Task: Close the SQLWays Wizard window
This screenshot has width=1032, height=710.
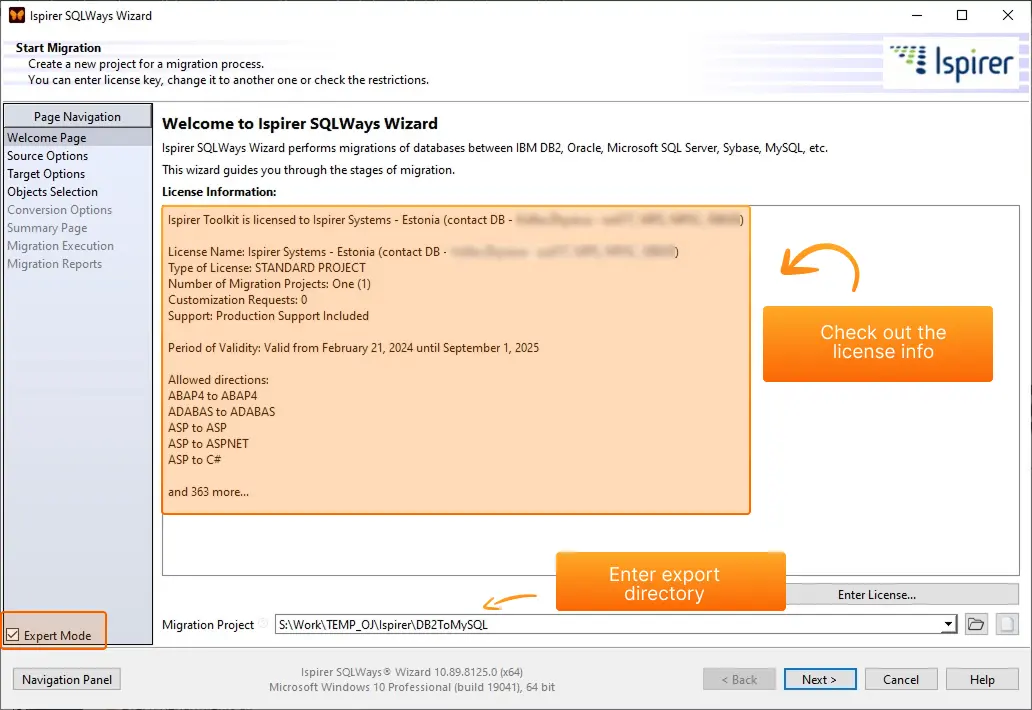Action: pyautogui.click(x=1008, y=15)
